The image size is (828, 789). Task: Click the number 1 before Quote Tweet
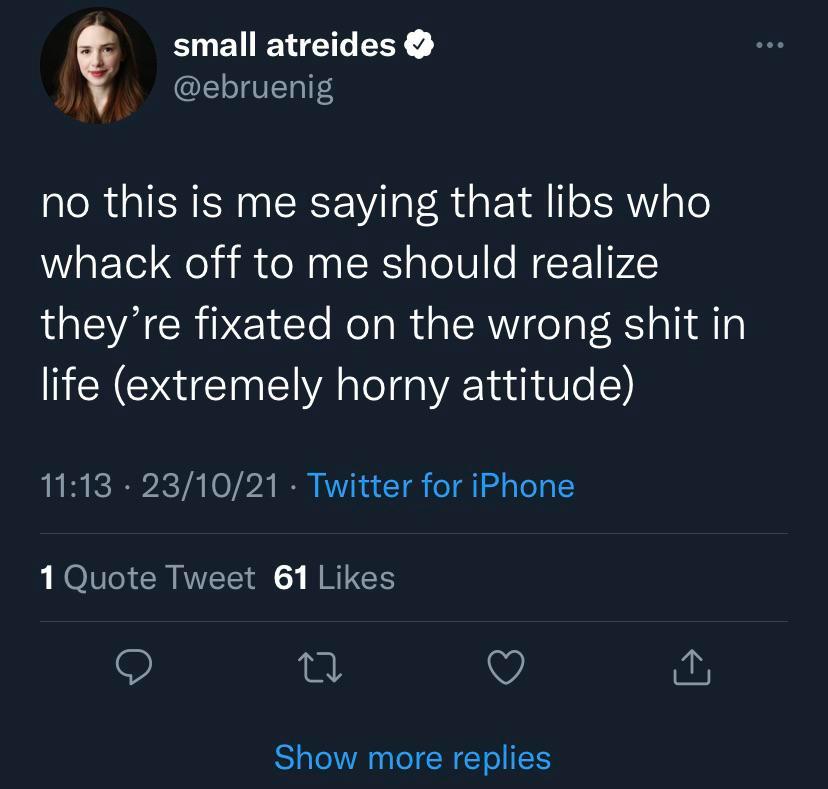tap(46, 578)
